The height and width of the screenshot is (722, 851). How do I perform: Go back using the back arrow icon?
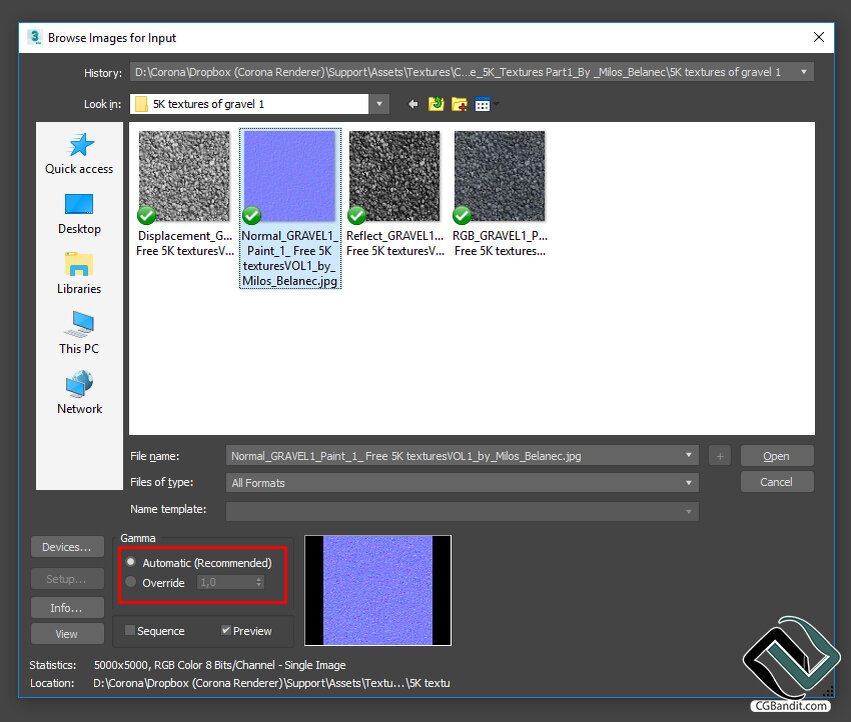(413, 104)
